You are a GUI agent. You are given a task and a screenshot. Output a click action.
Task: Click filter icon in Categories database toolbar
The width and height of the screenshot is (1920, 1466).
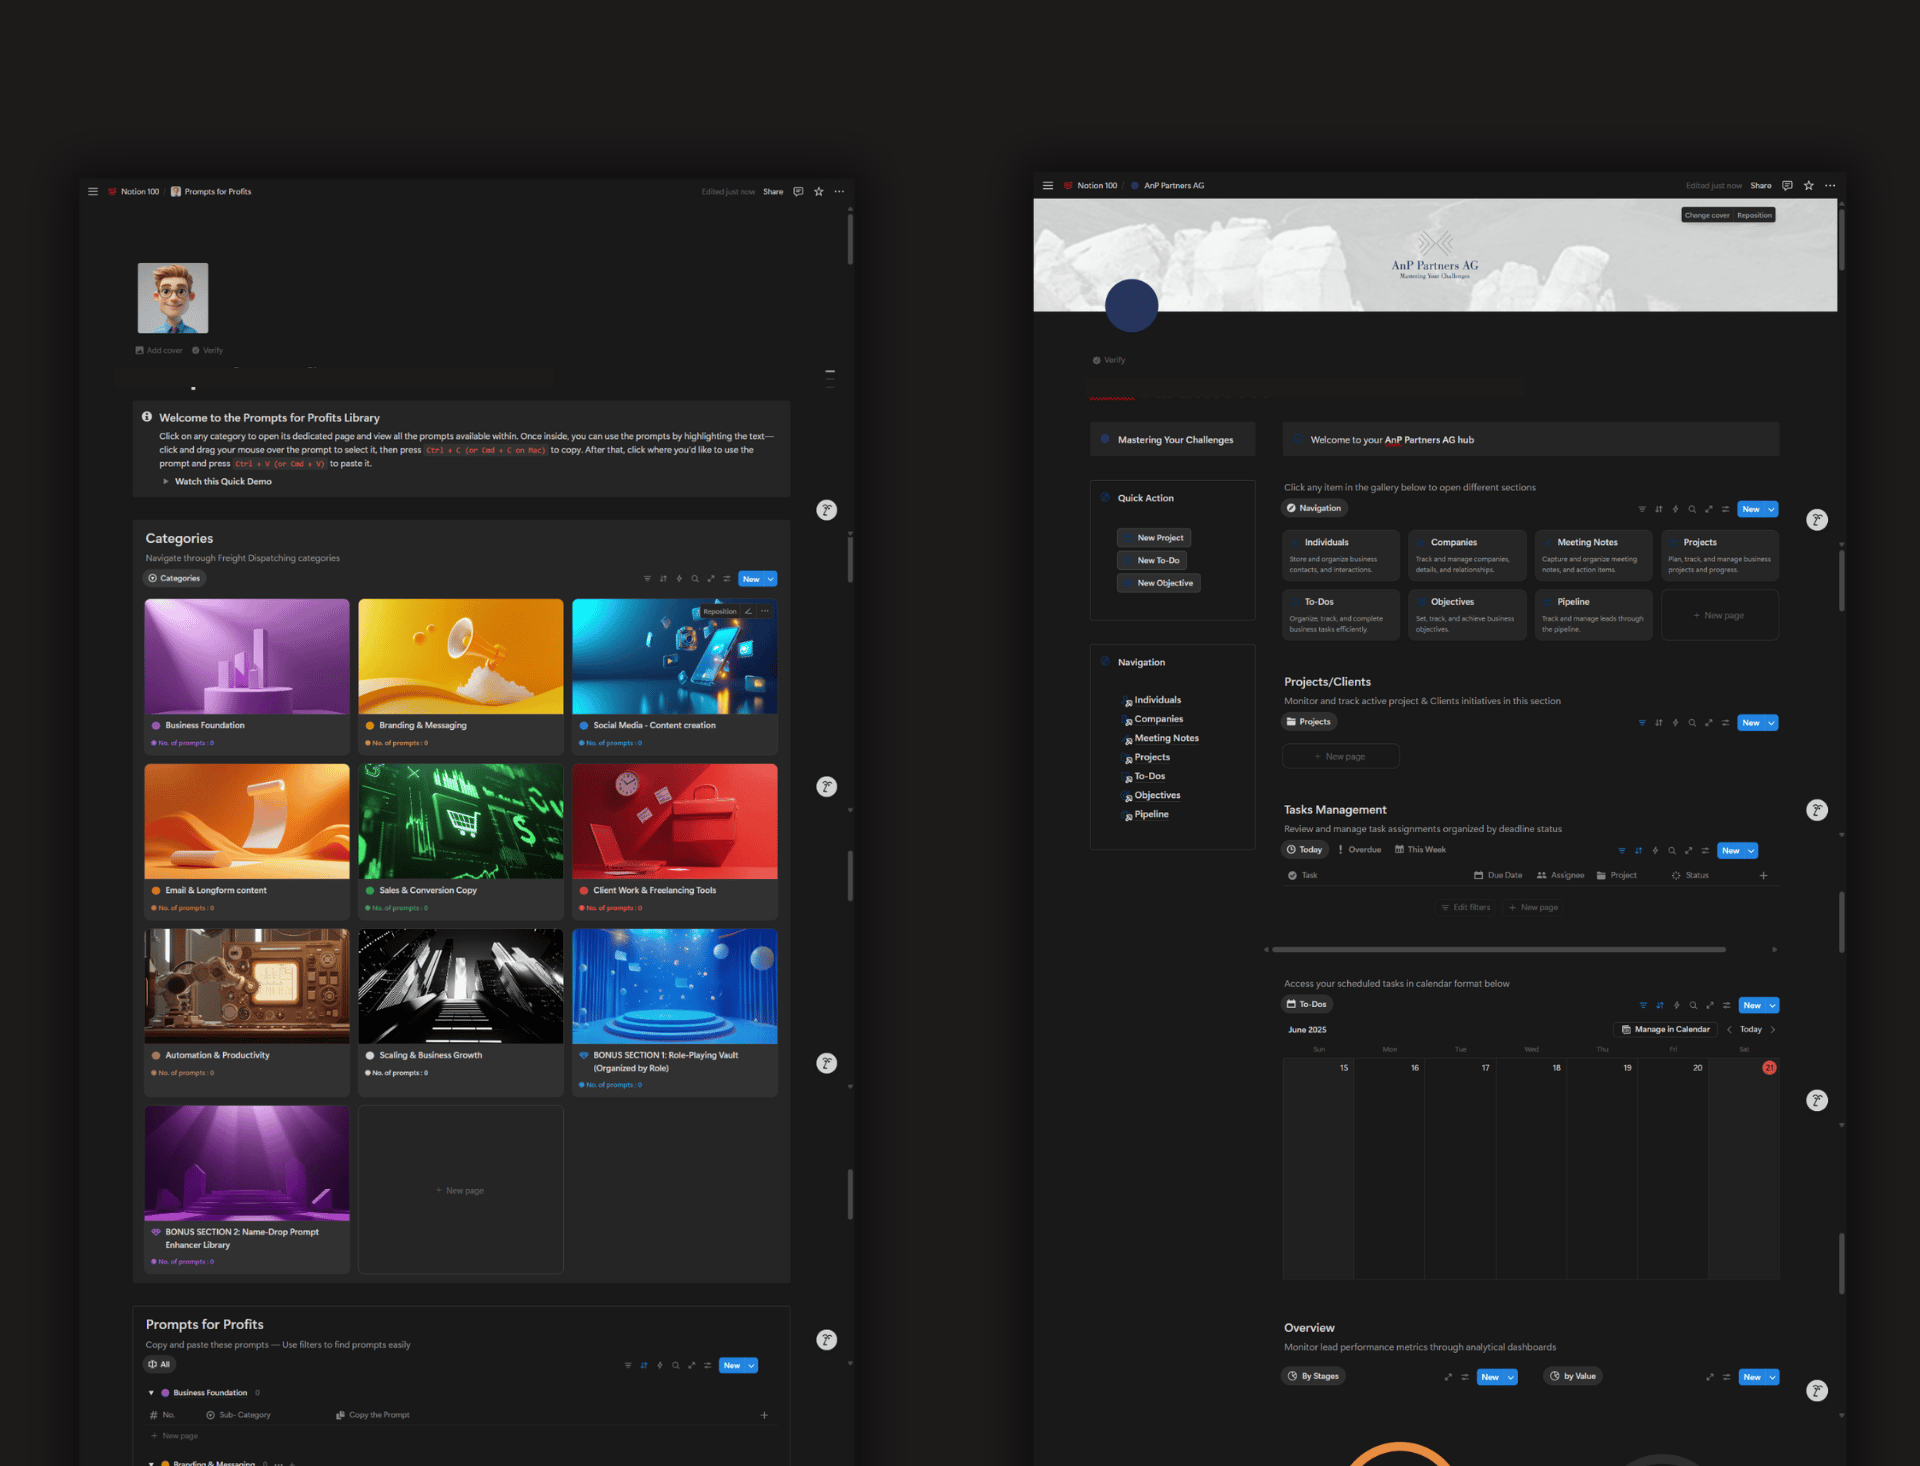pyautogui.click(x=647, y=579)
